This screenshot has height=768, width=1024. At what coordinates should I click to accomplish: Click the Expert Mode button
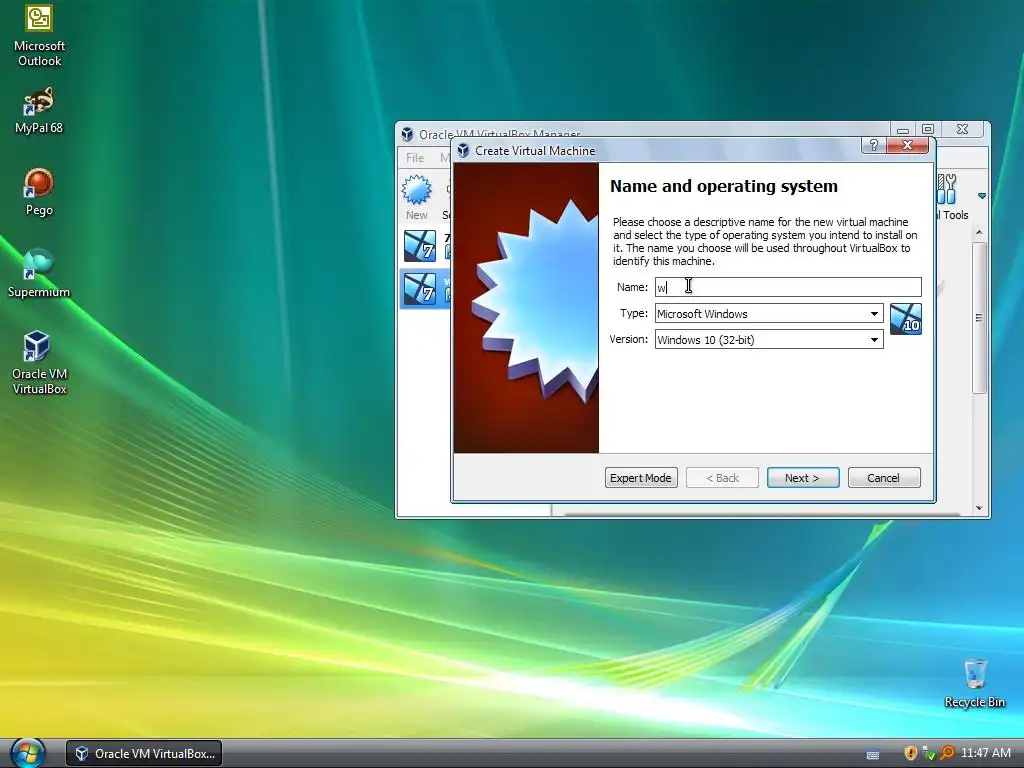click(641, 478)
